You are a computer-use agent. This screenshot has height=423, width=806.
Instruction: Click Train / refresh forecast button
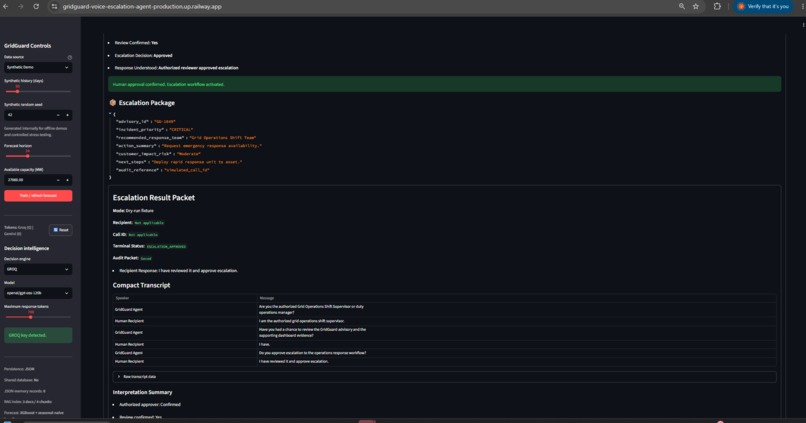click(38, 196)
